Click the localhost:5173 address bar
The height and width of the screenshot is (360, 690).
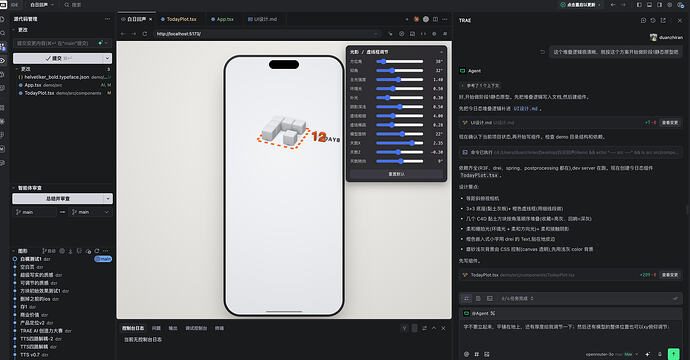click(268, 34)
